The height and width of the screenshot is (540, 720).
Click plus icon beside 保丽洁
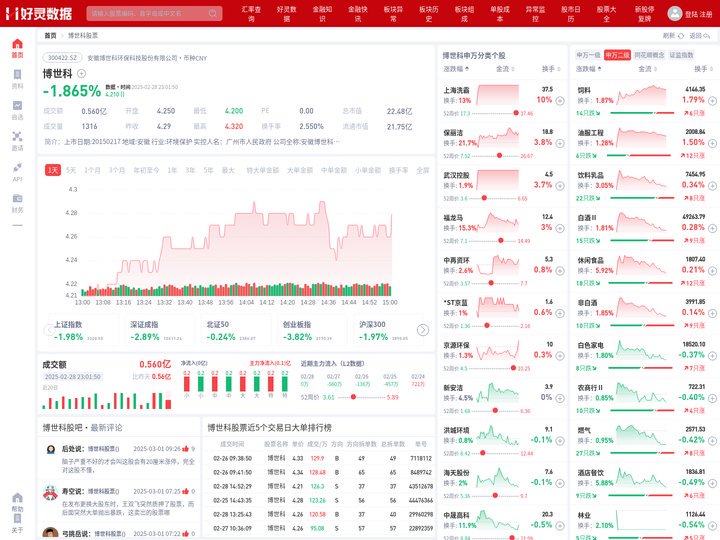click(x=560, y=143)
